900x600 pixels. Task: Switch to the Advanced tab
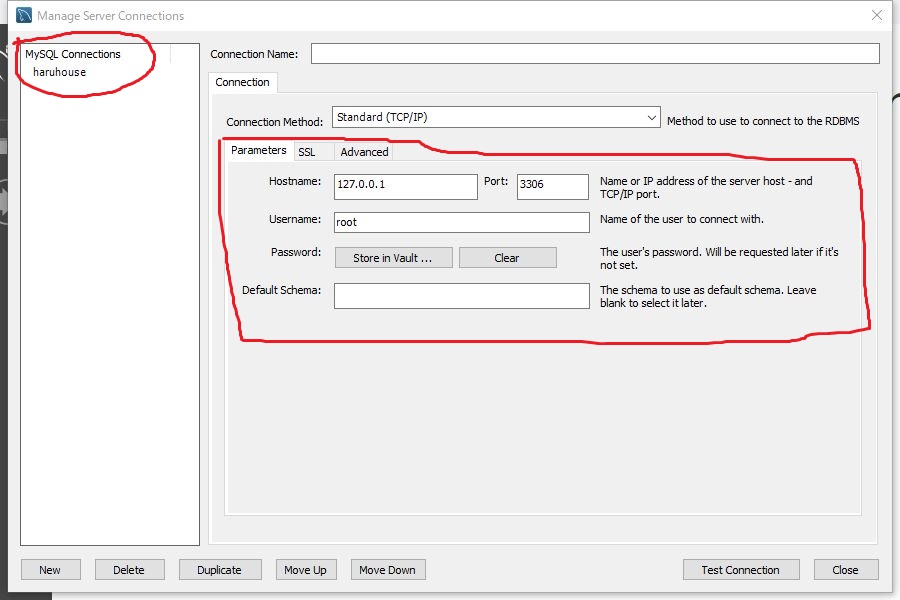(x=364, y=152)
